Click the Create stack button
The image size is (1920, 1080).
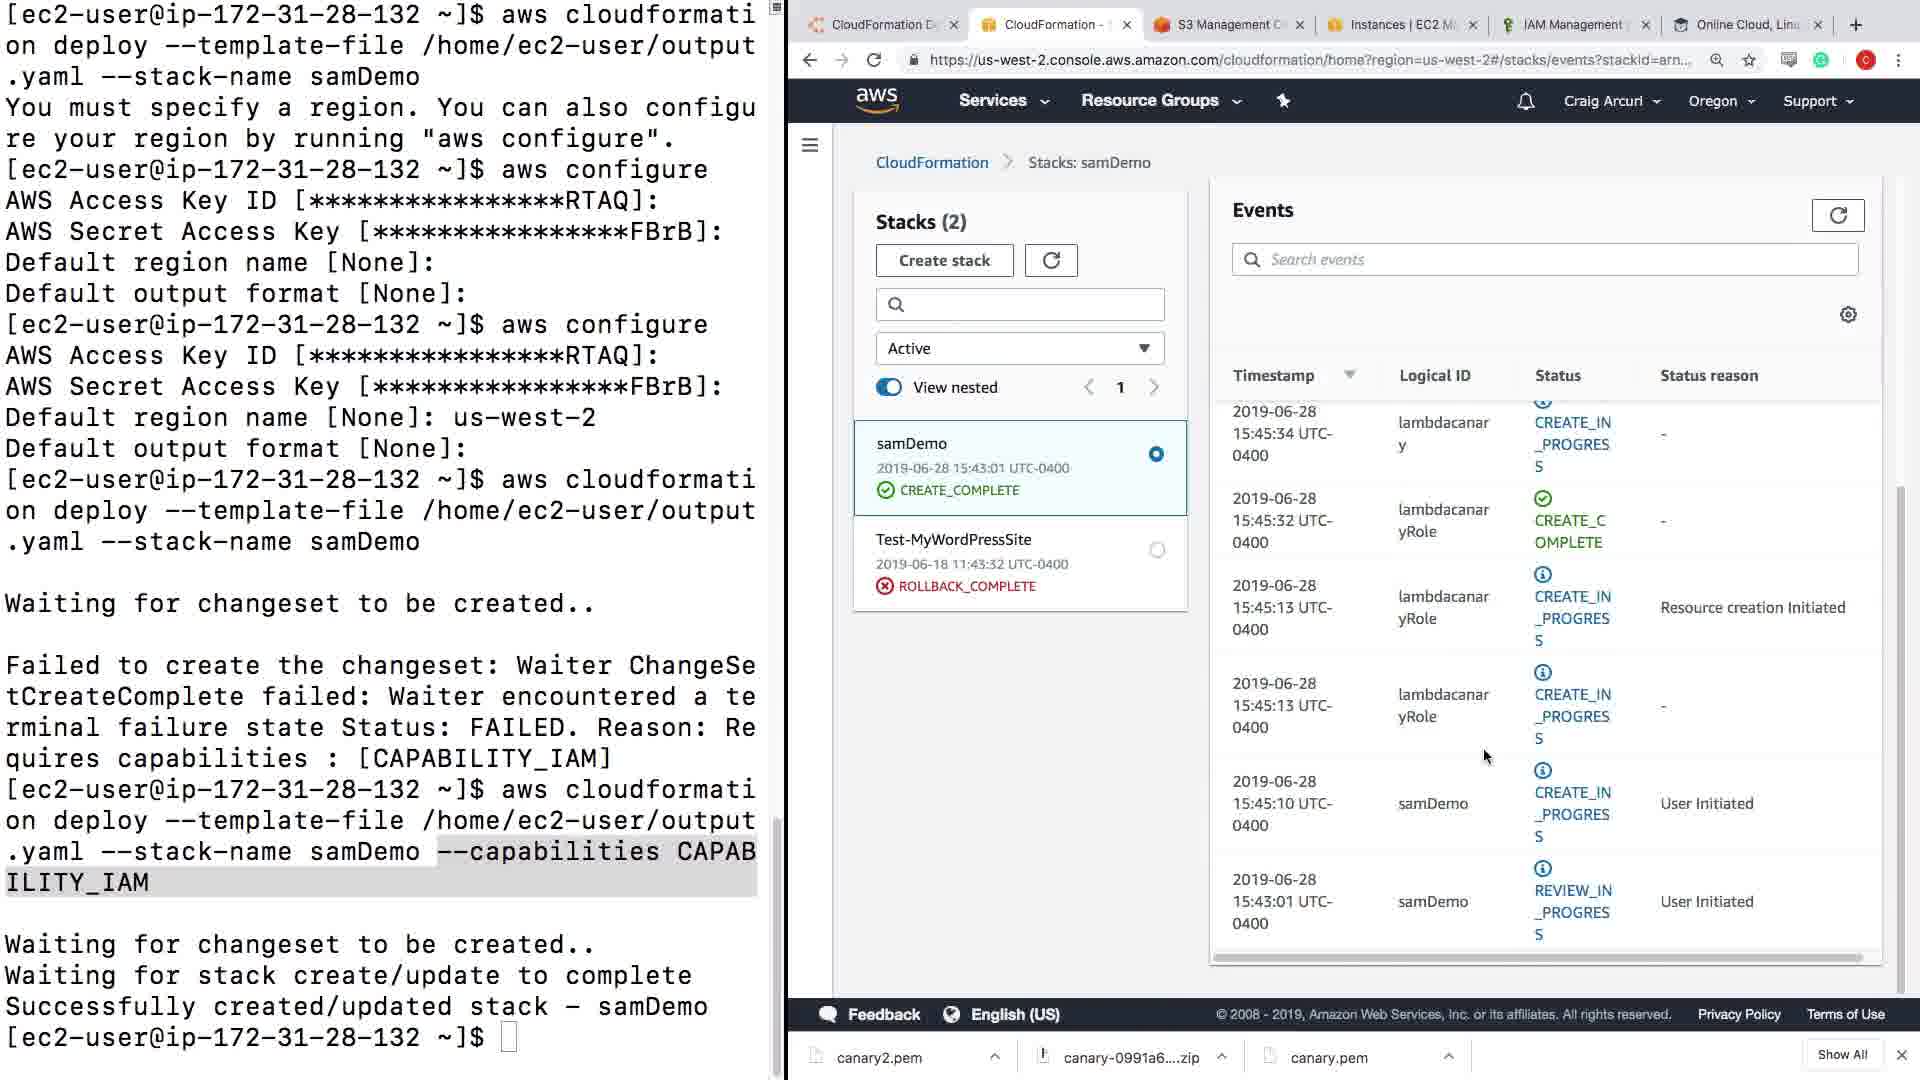coord(943,261)
